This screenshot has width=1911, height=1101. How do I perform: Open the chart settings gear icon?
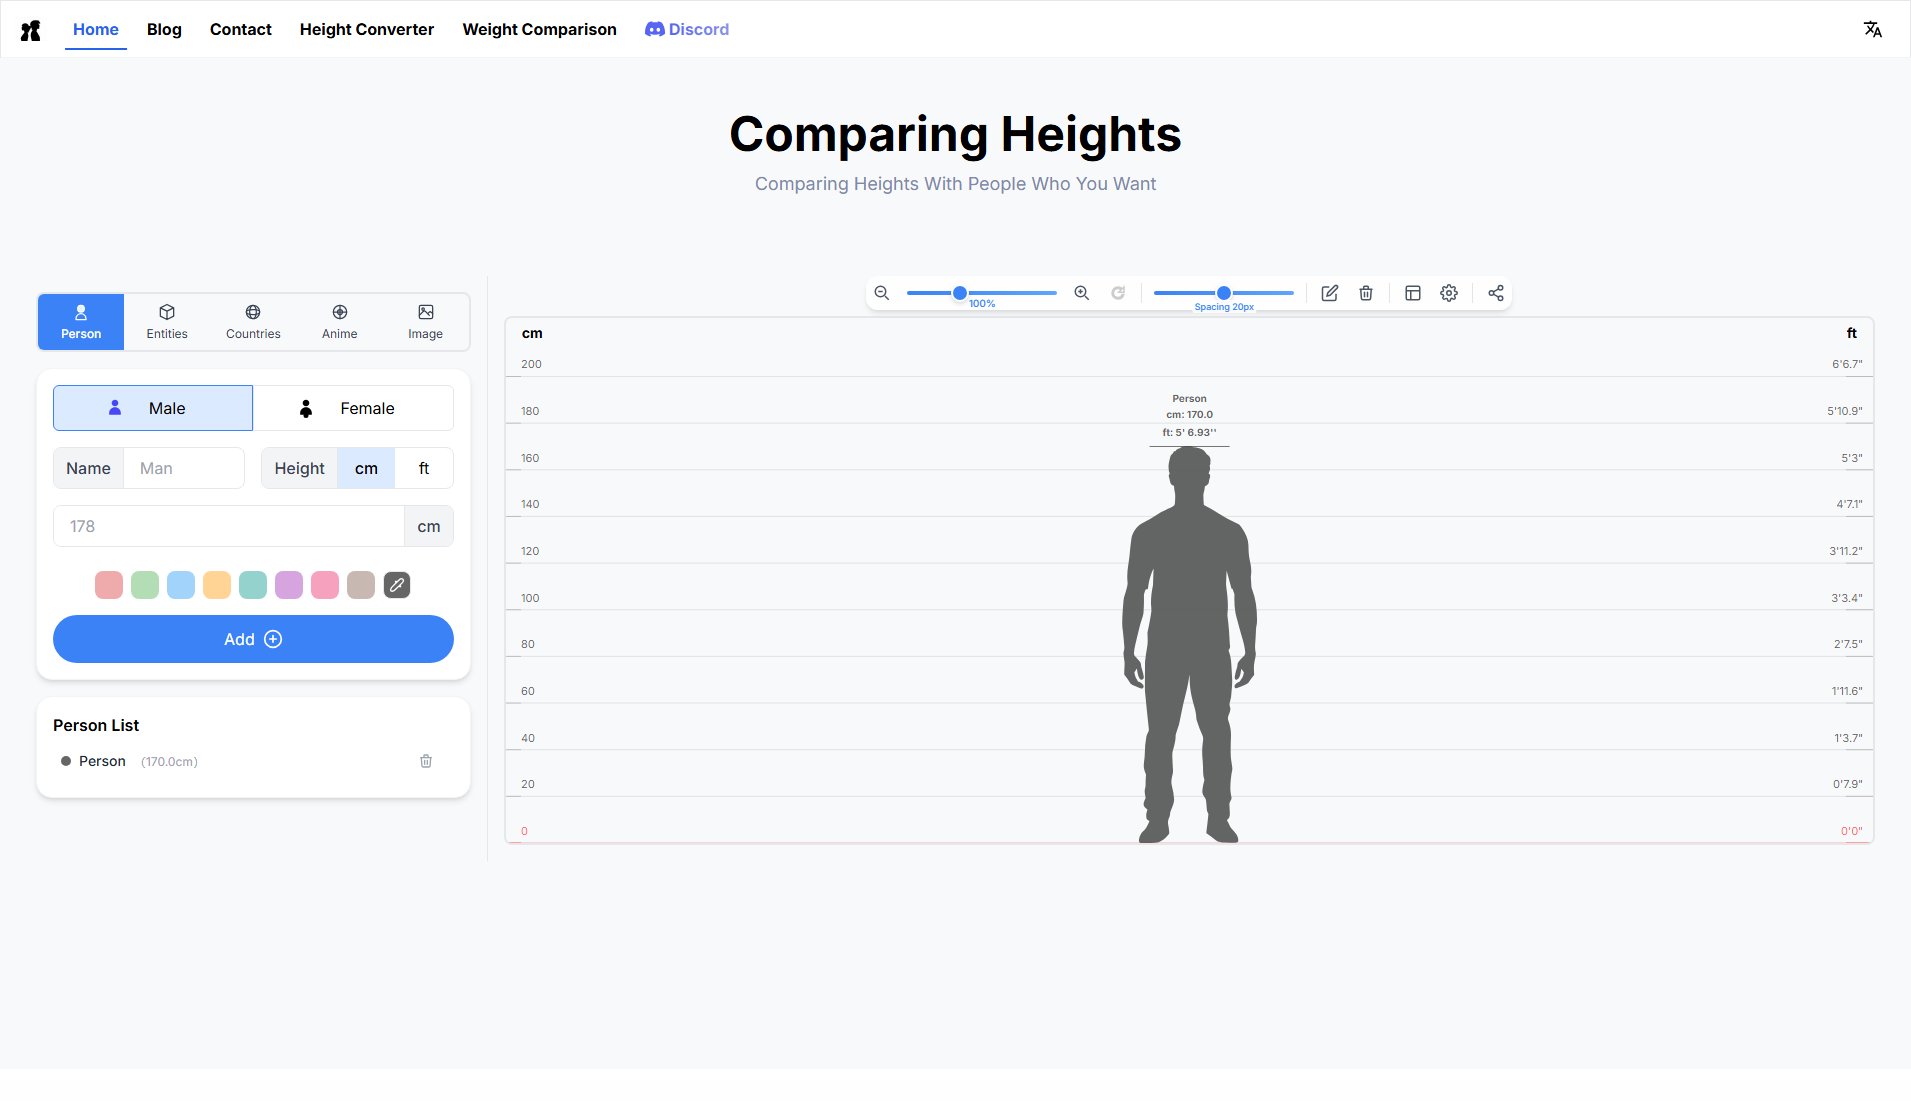(x=1448, y=293)
